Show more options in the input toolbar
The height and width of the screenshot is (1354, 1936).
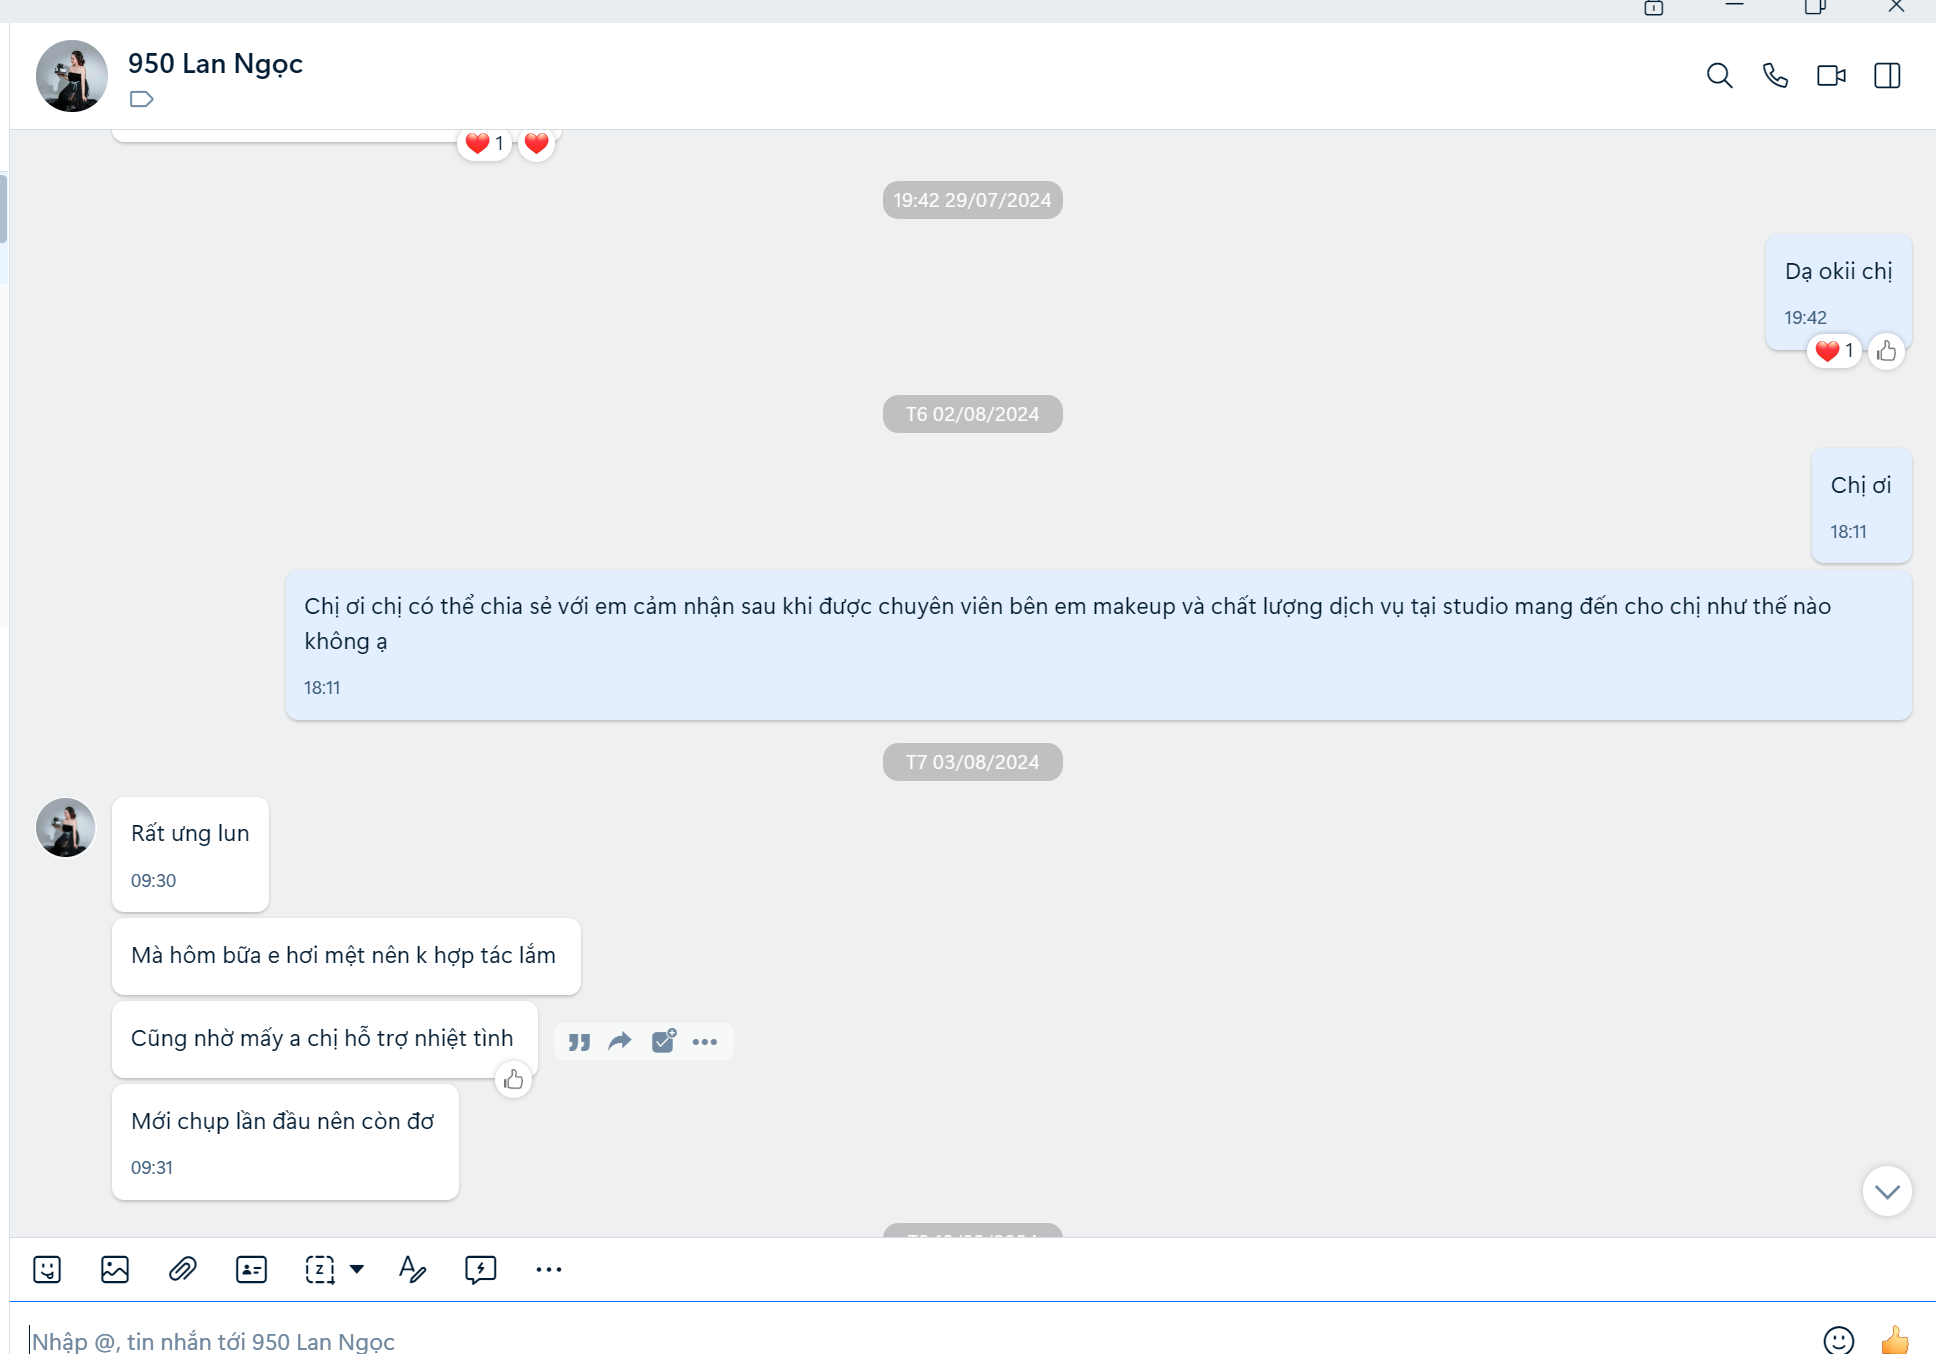(548, 1269)
